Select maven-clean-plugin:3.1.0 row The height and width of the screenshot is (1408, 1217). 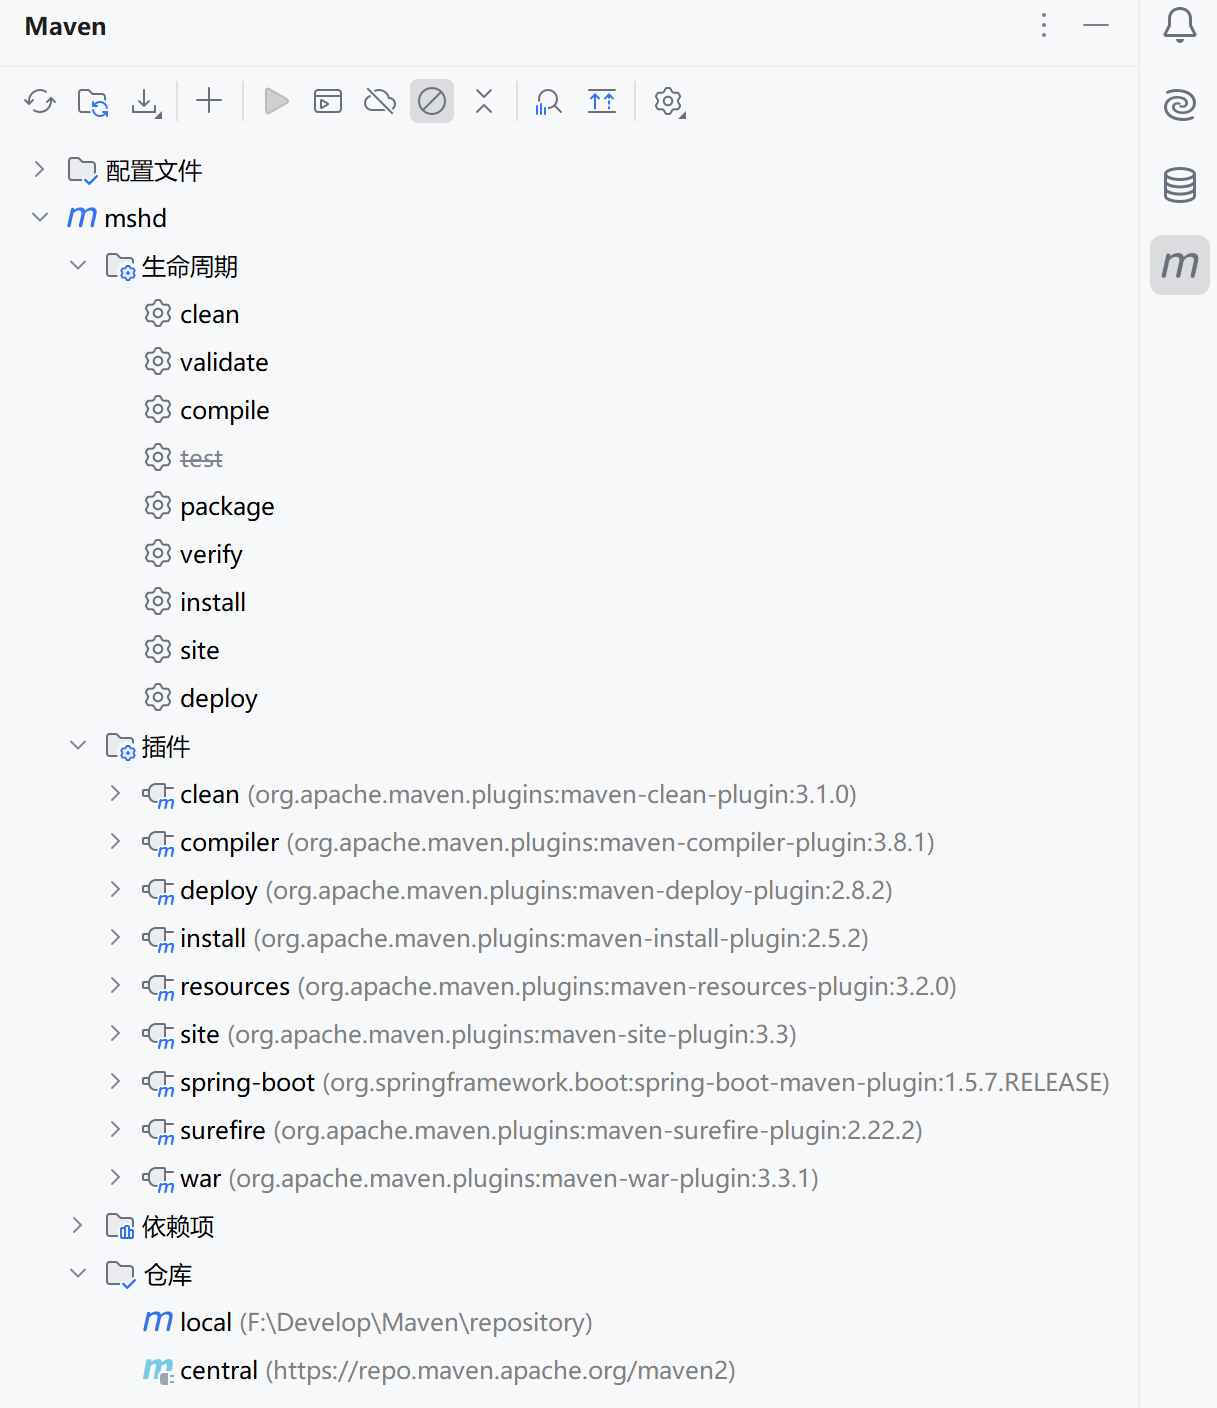[500, 794]
